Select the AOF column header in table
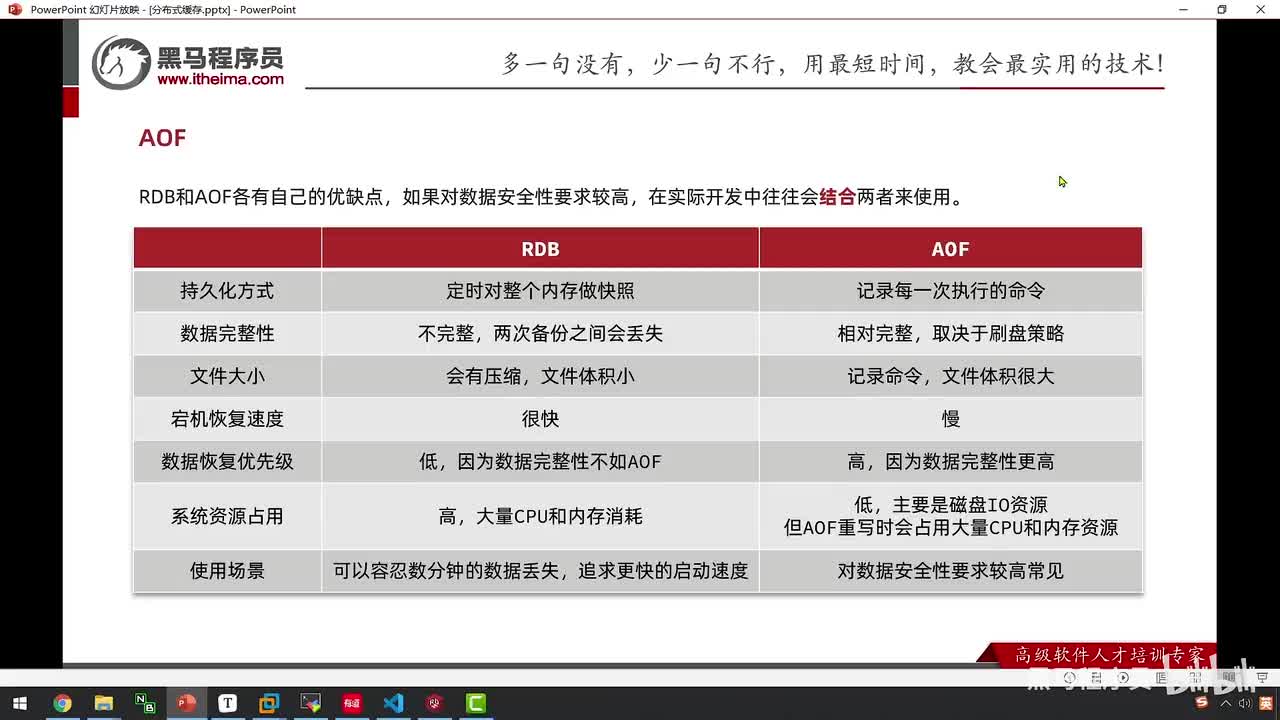This screenshot has width=1280, height=720. 950,249
